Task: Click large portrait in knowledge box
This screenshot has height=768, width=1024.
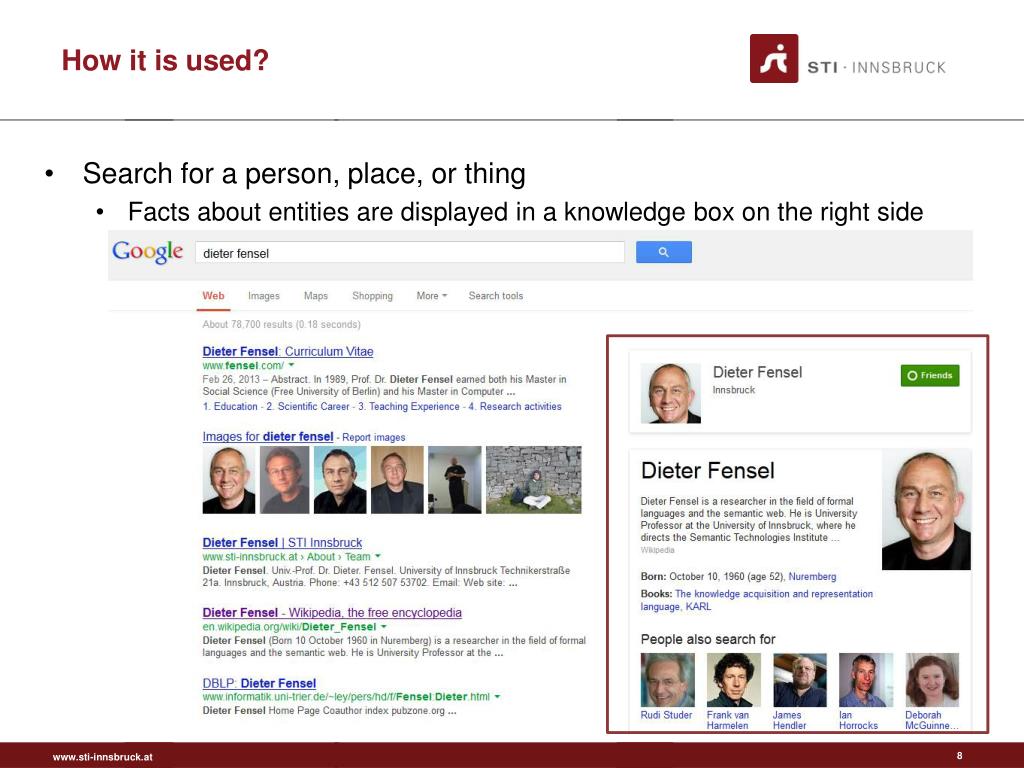Action: (x=926, y=510)
